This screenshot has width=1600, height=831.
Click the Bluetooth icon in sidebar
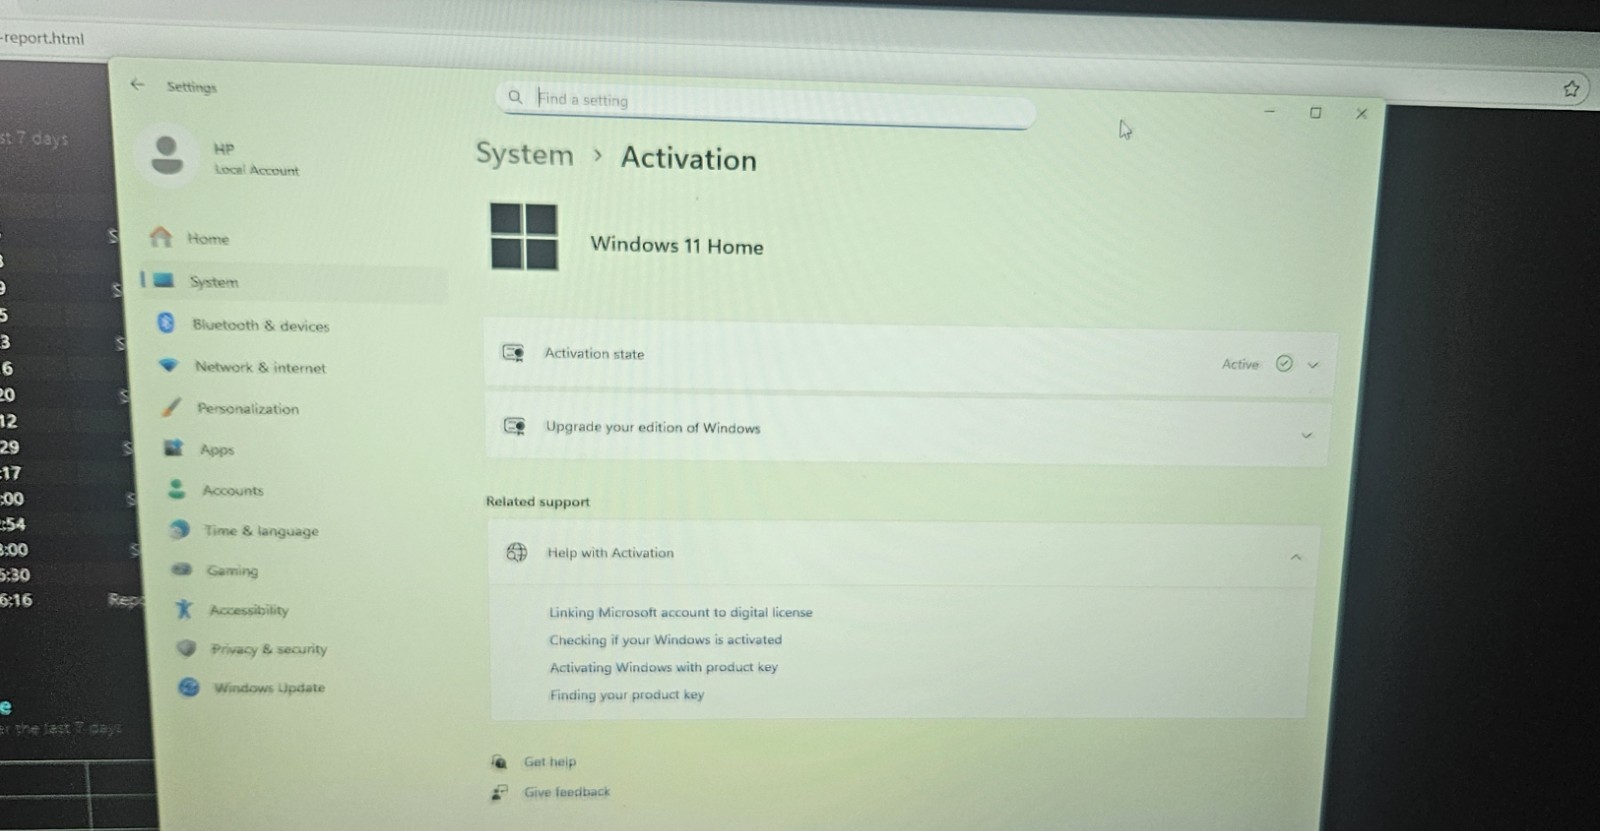pos(166,323)
